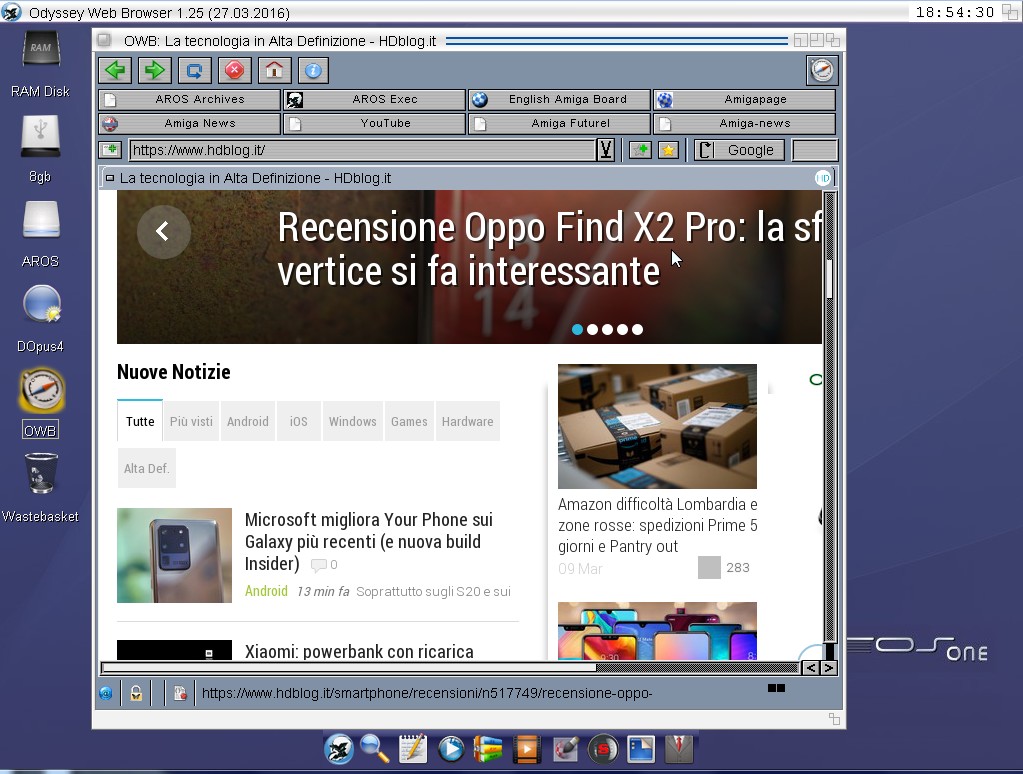Open the magnifying glass dock icon
1023x774 pixels.
[375, 748]
